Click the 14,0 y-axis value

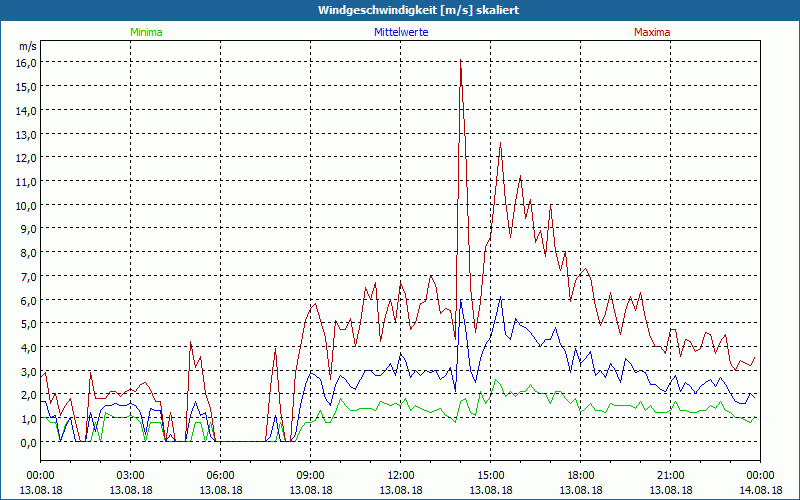pyautogui.click(x=27, y=111)
